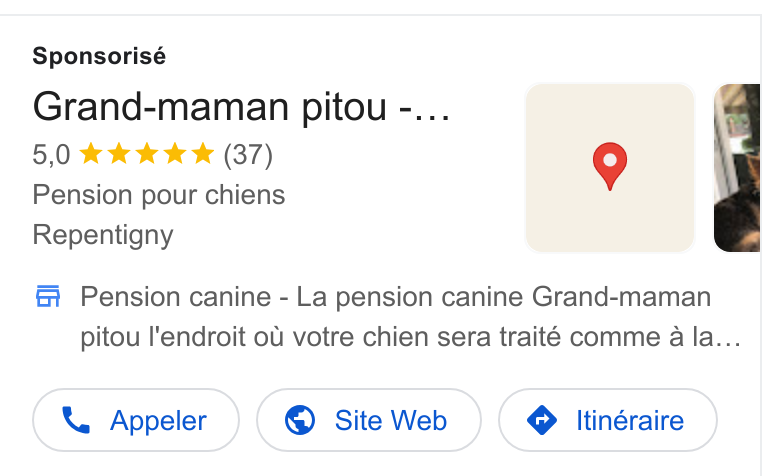Get directions via Itinéraire button
Image resolution: width=776 pixels, height=476 pixels.
click(x=608, y=420)
